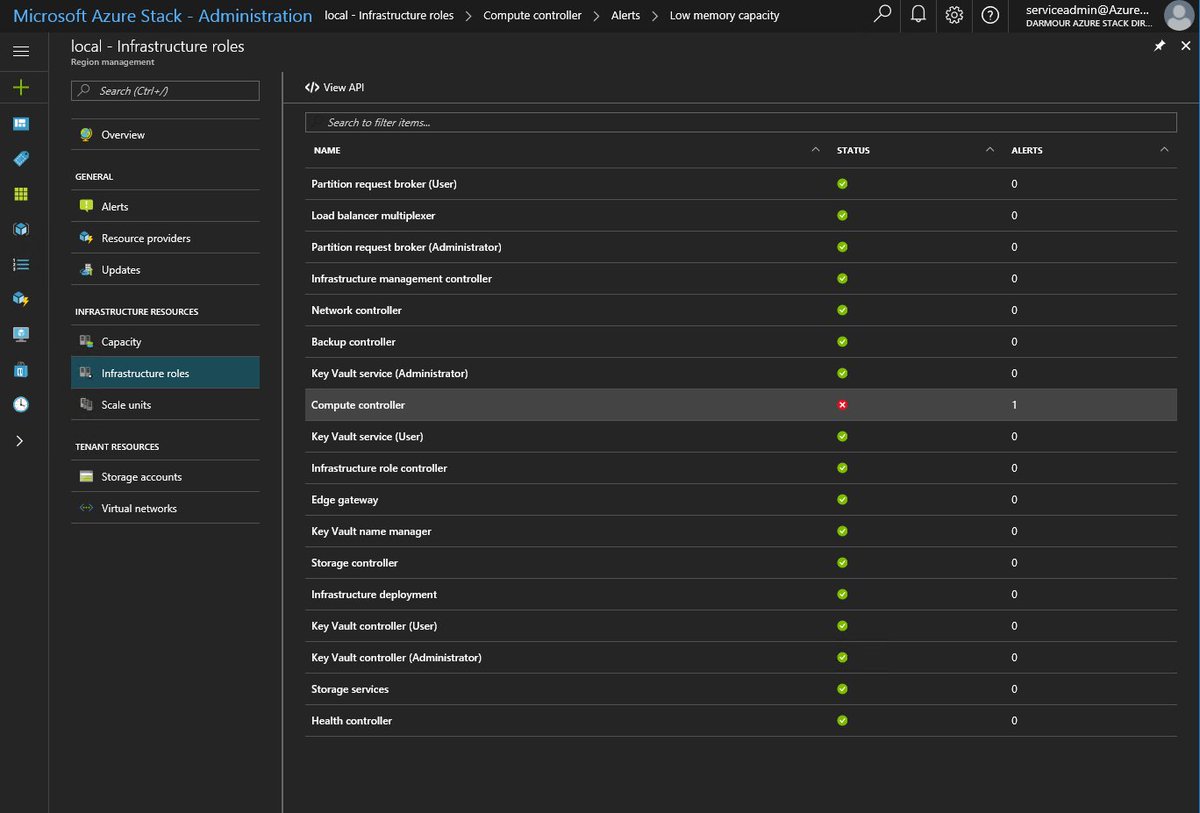Go to Compute controller breadcrumb
The image size is (1200, 813).
pos(532,16)
